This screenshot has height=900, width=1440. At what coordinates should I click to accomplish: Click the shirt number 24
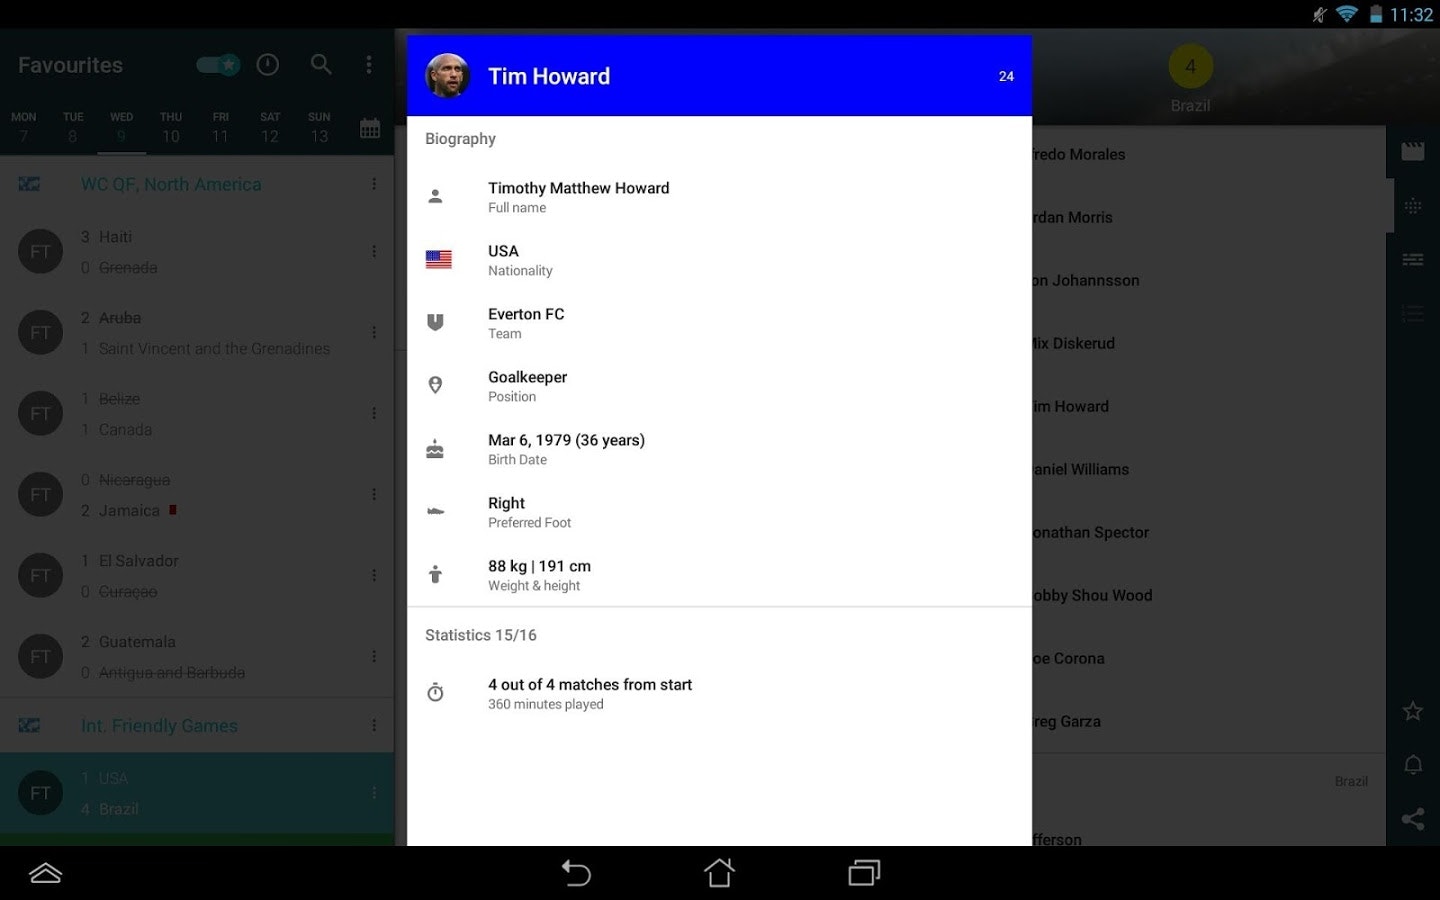1006,76
